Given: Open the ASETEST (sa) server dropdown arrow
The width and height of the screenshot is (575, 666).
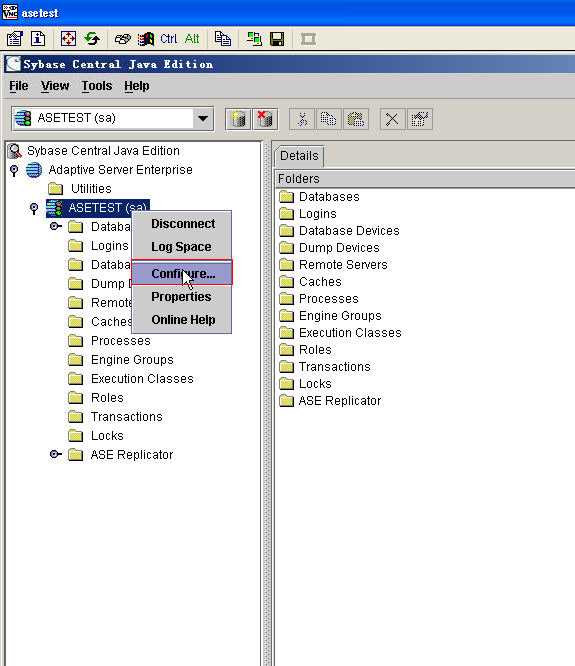Looking at the screenshot, I should tap(203, 119).
